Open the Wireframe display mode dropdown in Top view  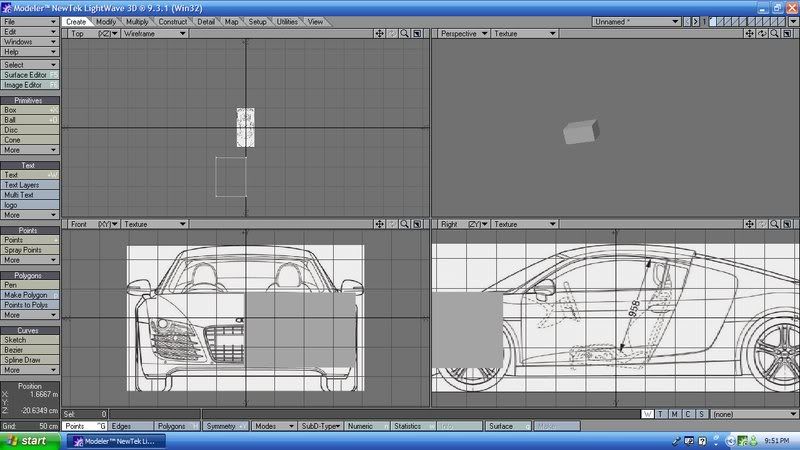click(154, 33)
